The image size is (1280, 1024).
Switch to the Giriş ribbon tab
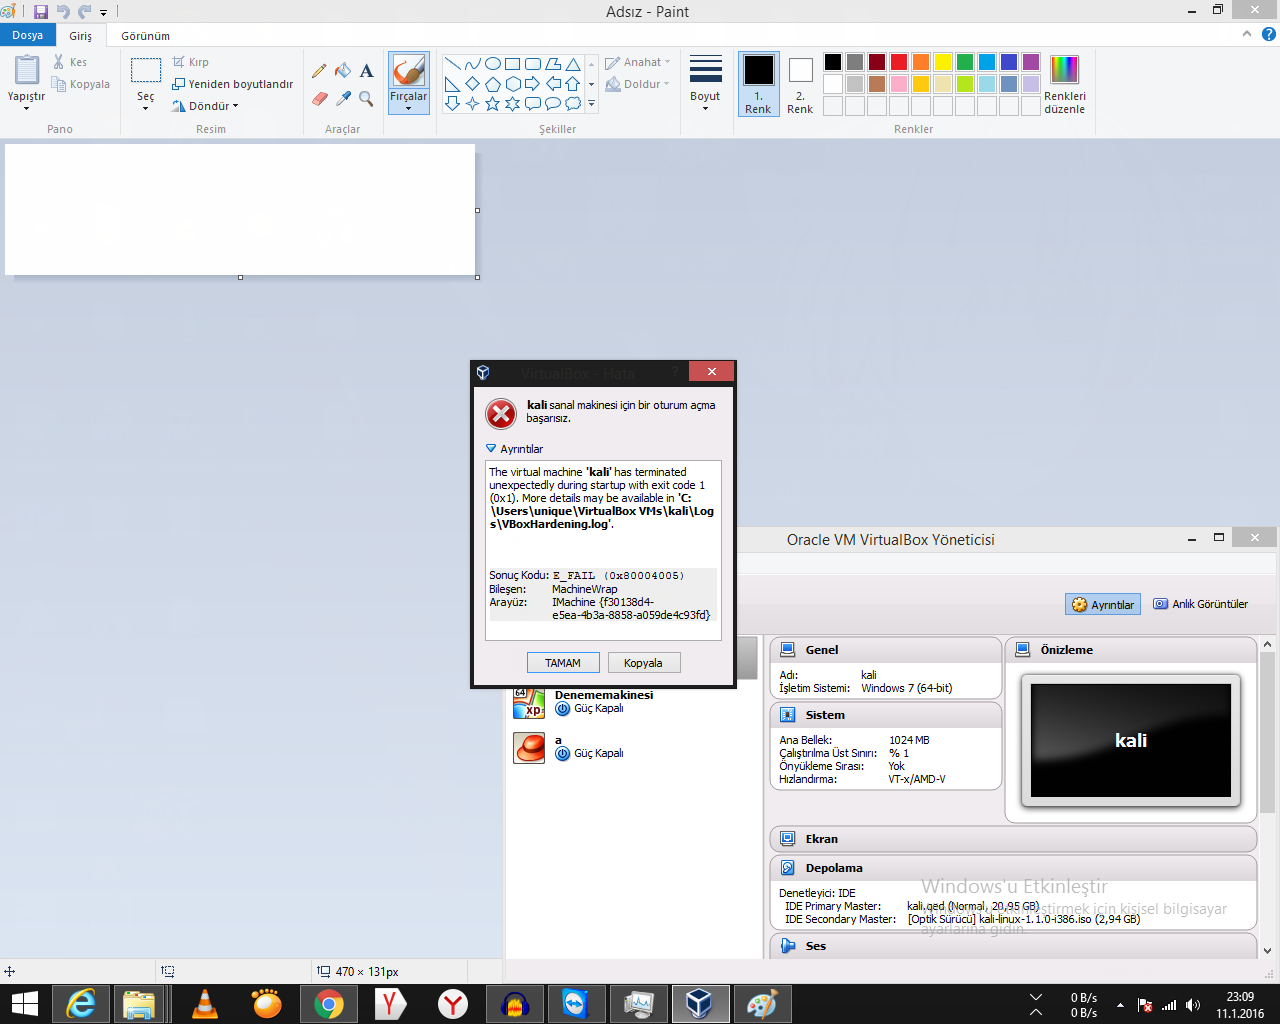[81, 36]
